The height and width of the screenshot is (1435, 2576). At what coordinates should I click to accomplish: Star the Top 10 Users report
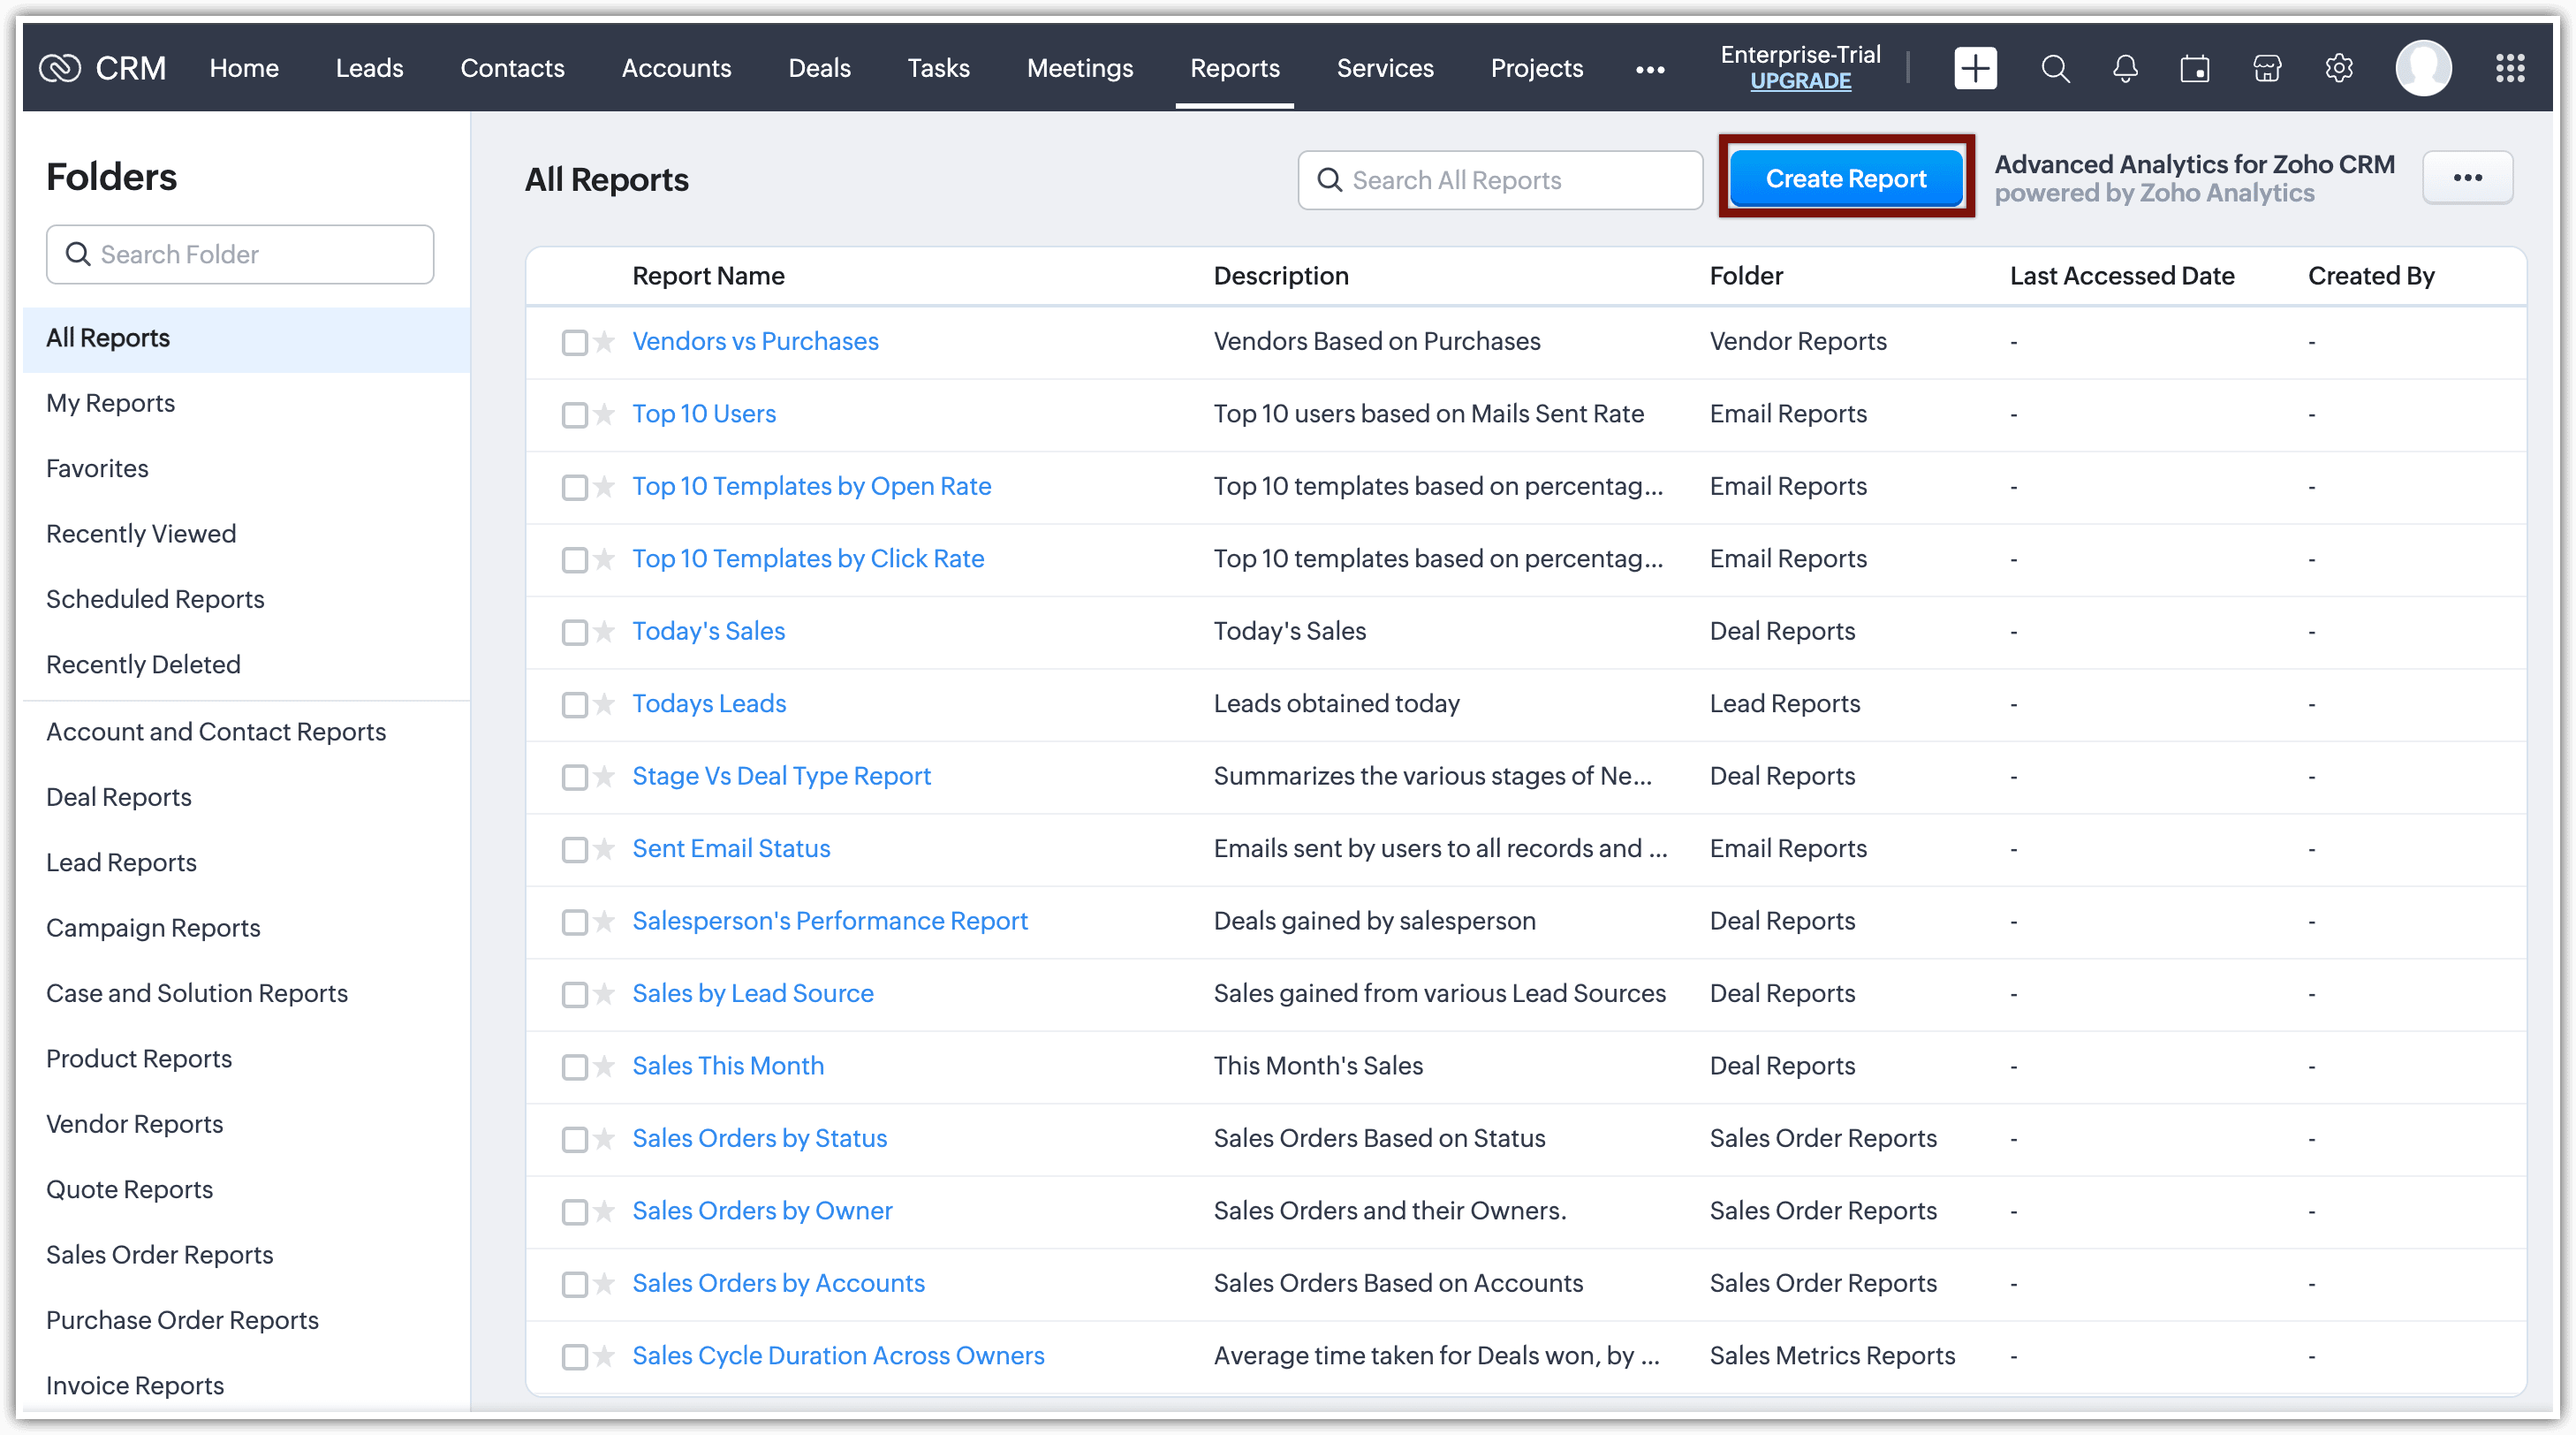[x=604, y=414]
